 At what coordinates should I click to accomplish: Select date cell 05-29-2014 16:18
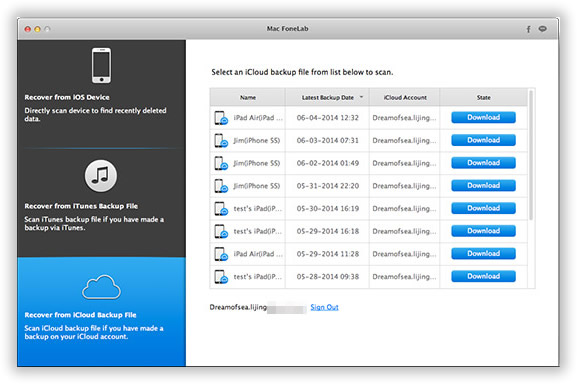(x=328, y=232)
